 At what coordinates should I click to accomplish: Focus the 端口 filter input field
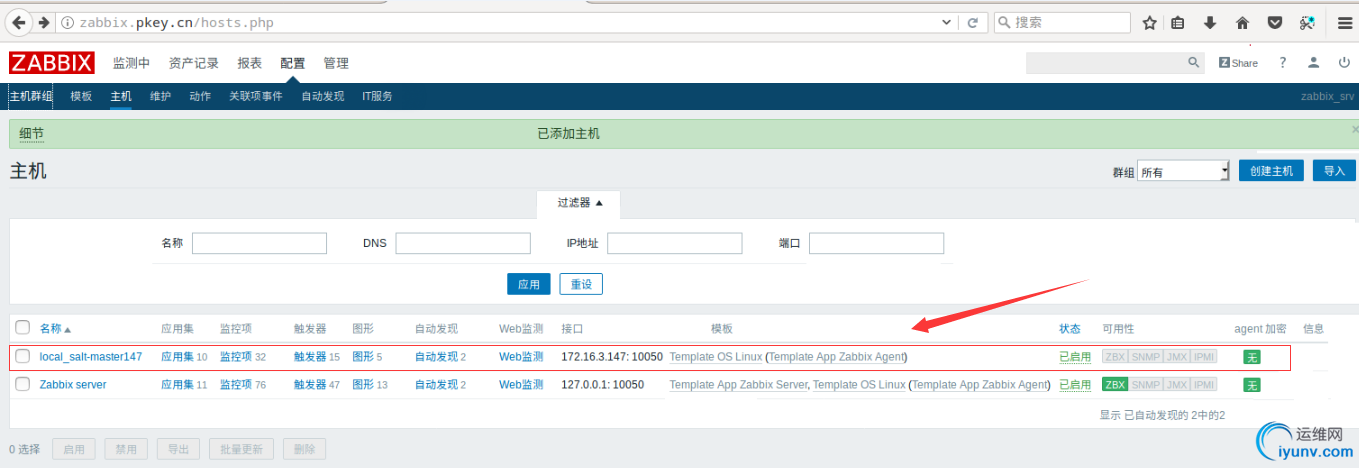[x=876, y=243]
